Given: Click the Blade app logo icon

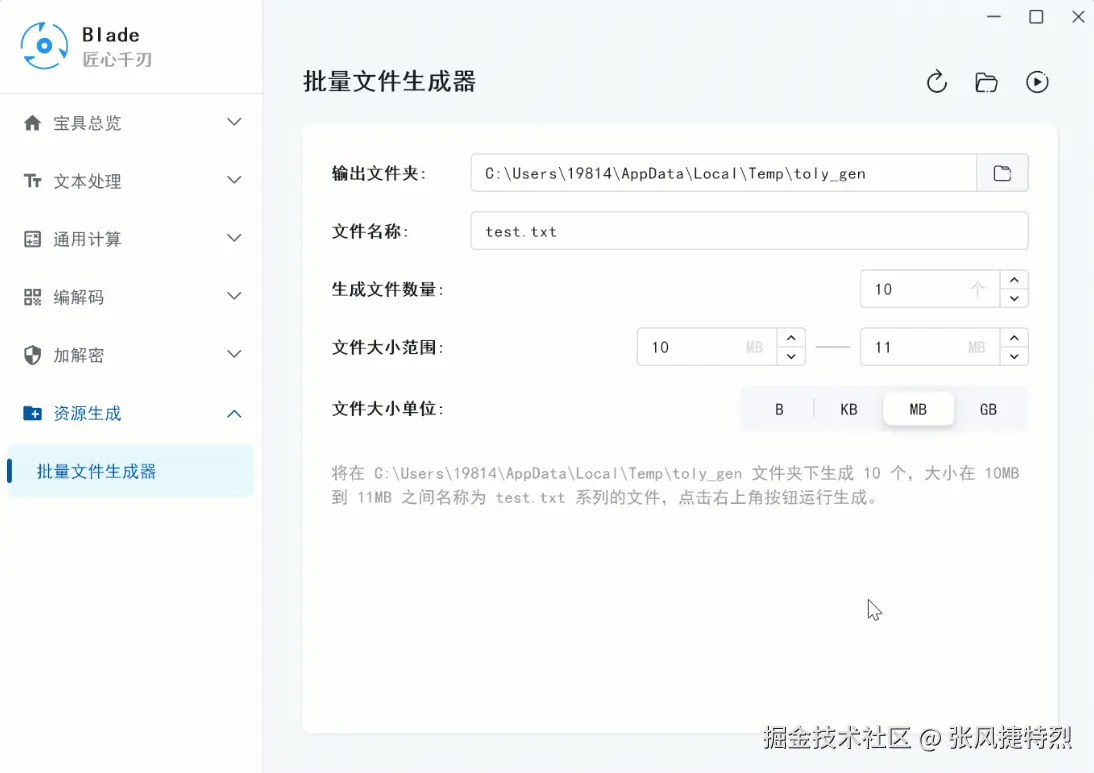Looking at the screenshot, I should tap(44, 46).
